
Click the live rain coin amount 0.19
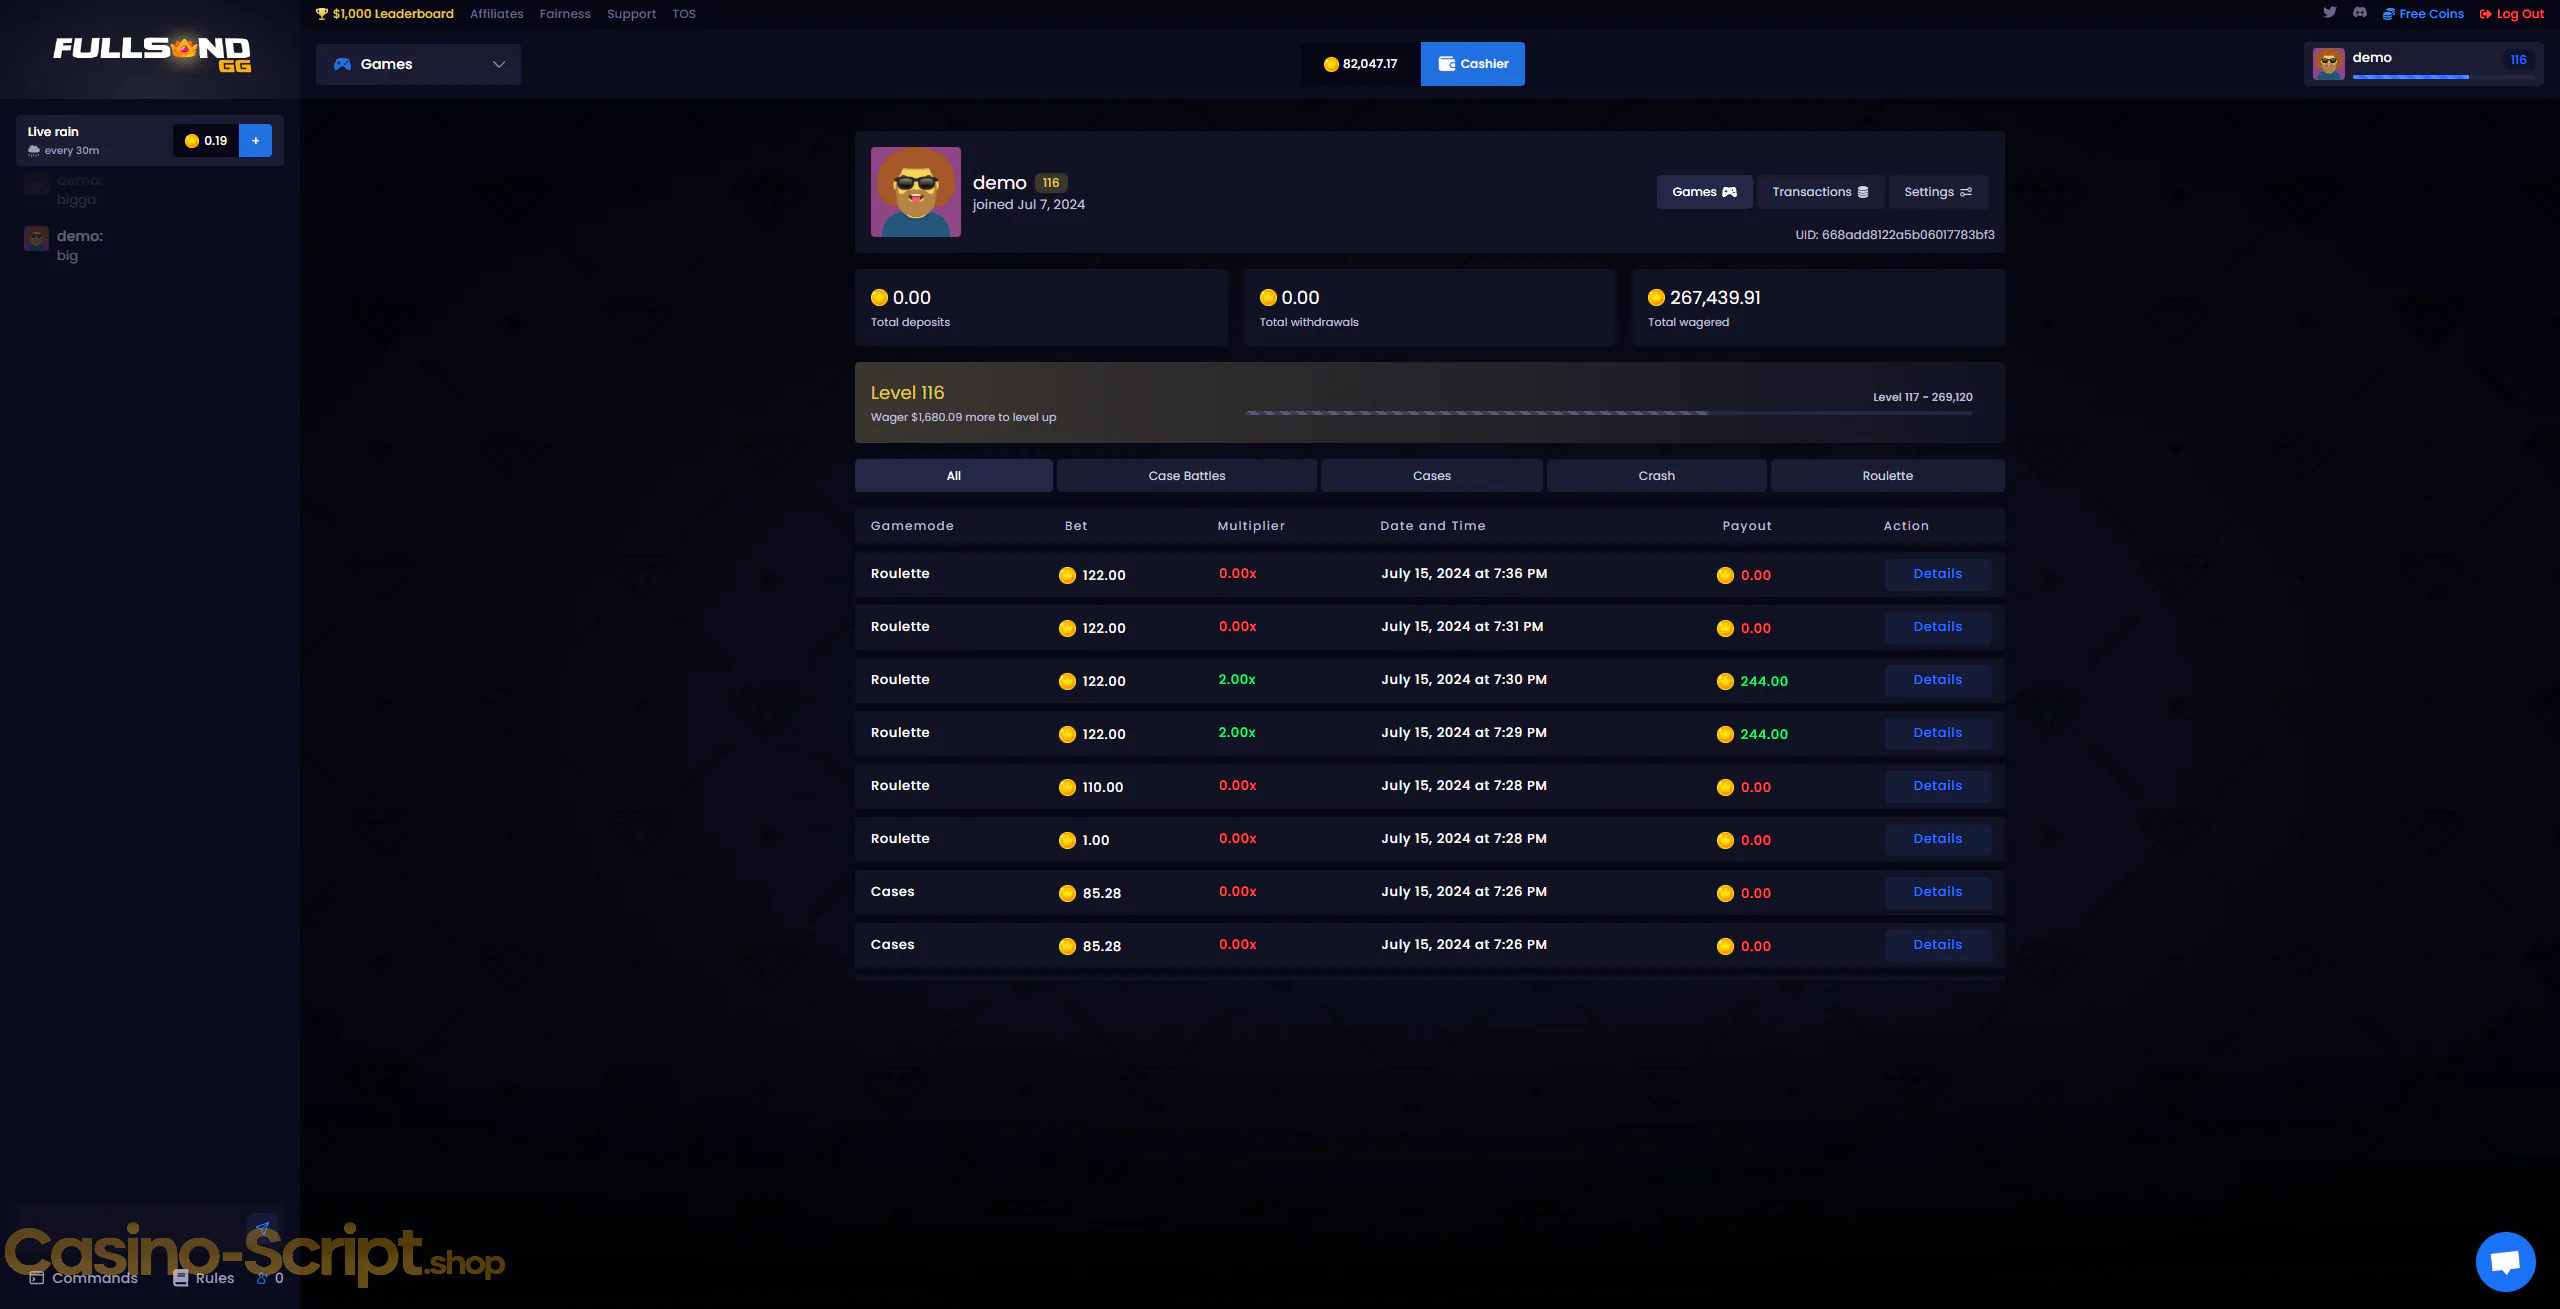206,140
